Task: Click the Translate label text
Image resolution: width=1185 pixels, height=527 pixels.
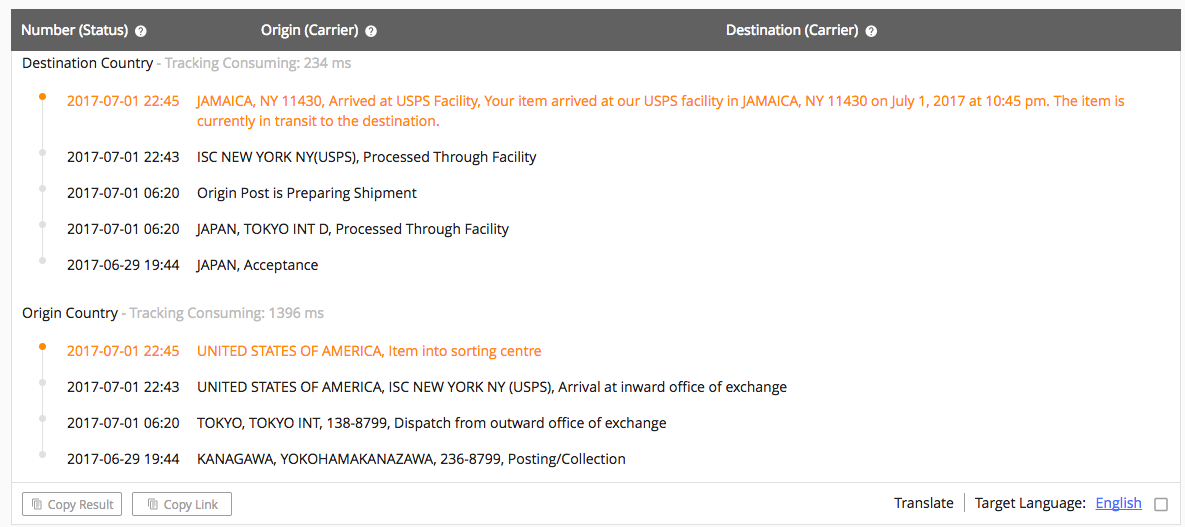Action: (924, 504)
